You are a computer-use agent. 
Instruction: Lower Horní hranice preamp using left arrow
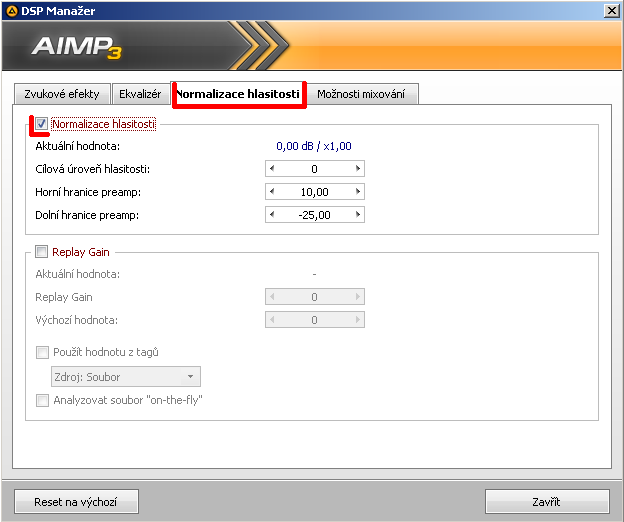pyautogui.click(x=272, y=191)
